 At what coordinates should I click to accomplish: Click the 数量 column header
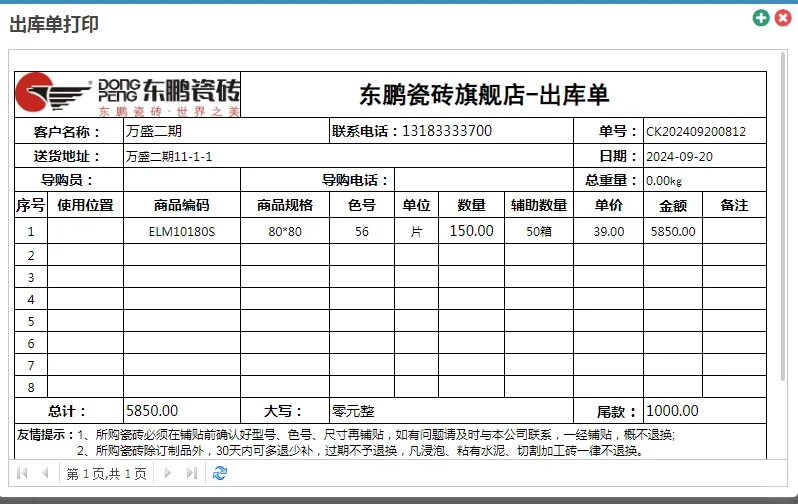[471, 205]
